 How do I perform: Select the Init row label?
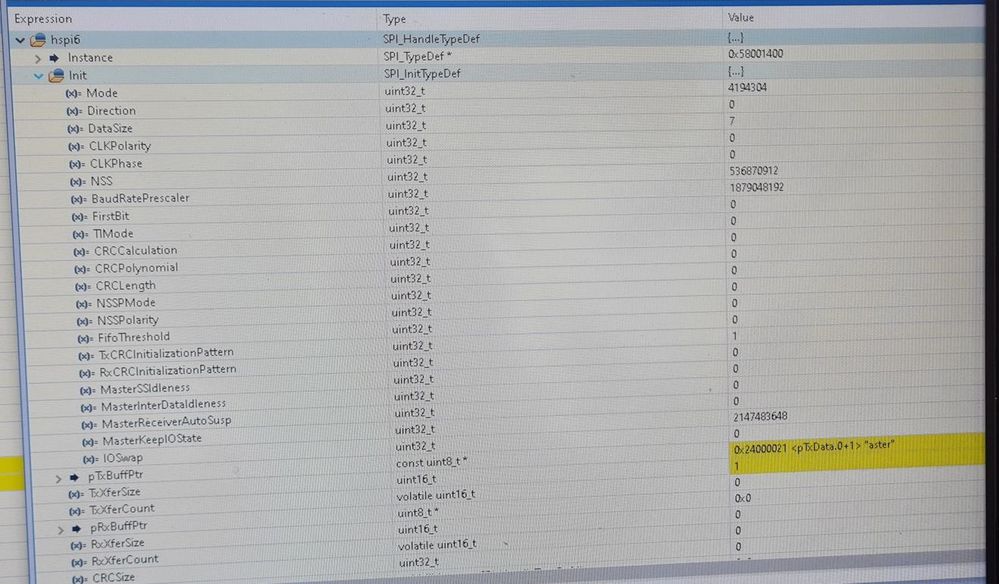point(78,76)
